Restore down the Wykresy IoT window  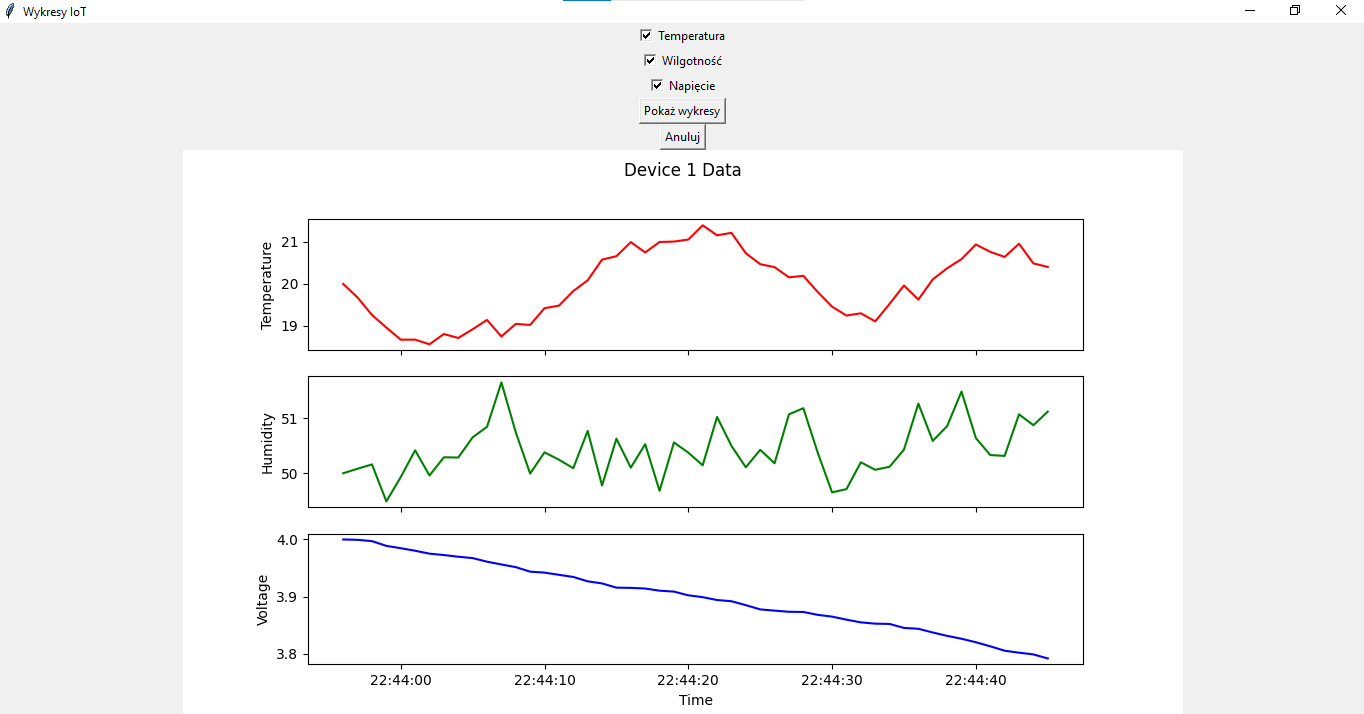(x=1295, y=11)
